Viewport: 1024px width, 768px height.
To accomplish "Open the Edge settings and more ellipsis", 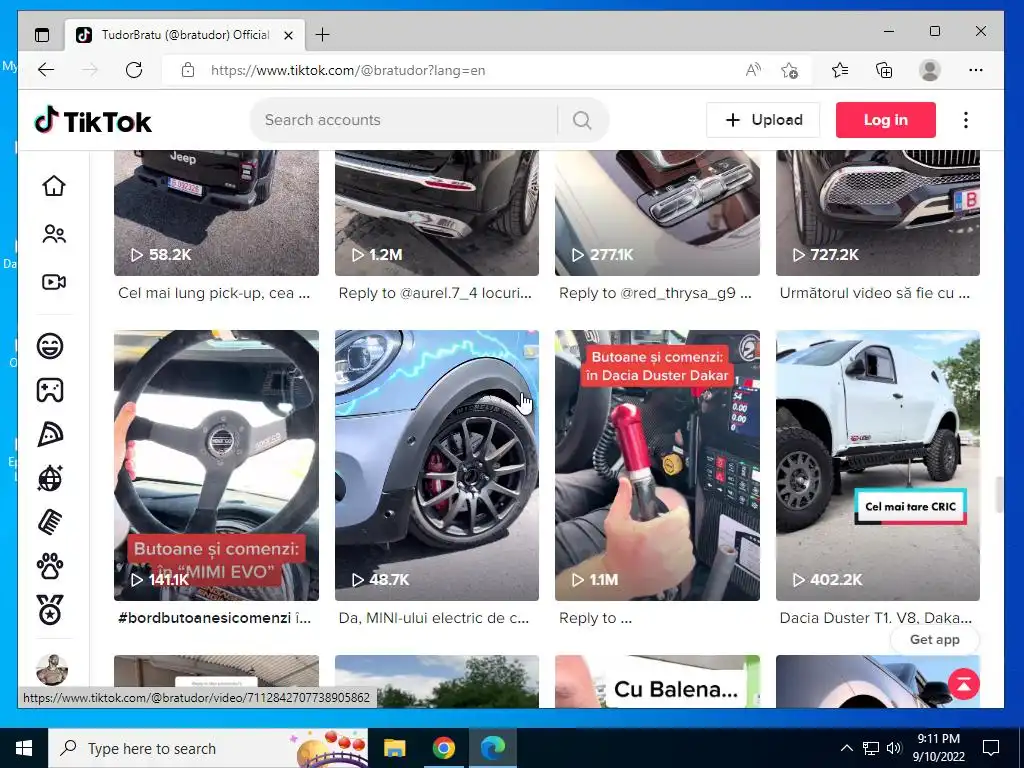I will (x=976, y=70).
